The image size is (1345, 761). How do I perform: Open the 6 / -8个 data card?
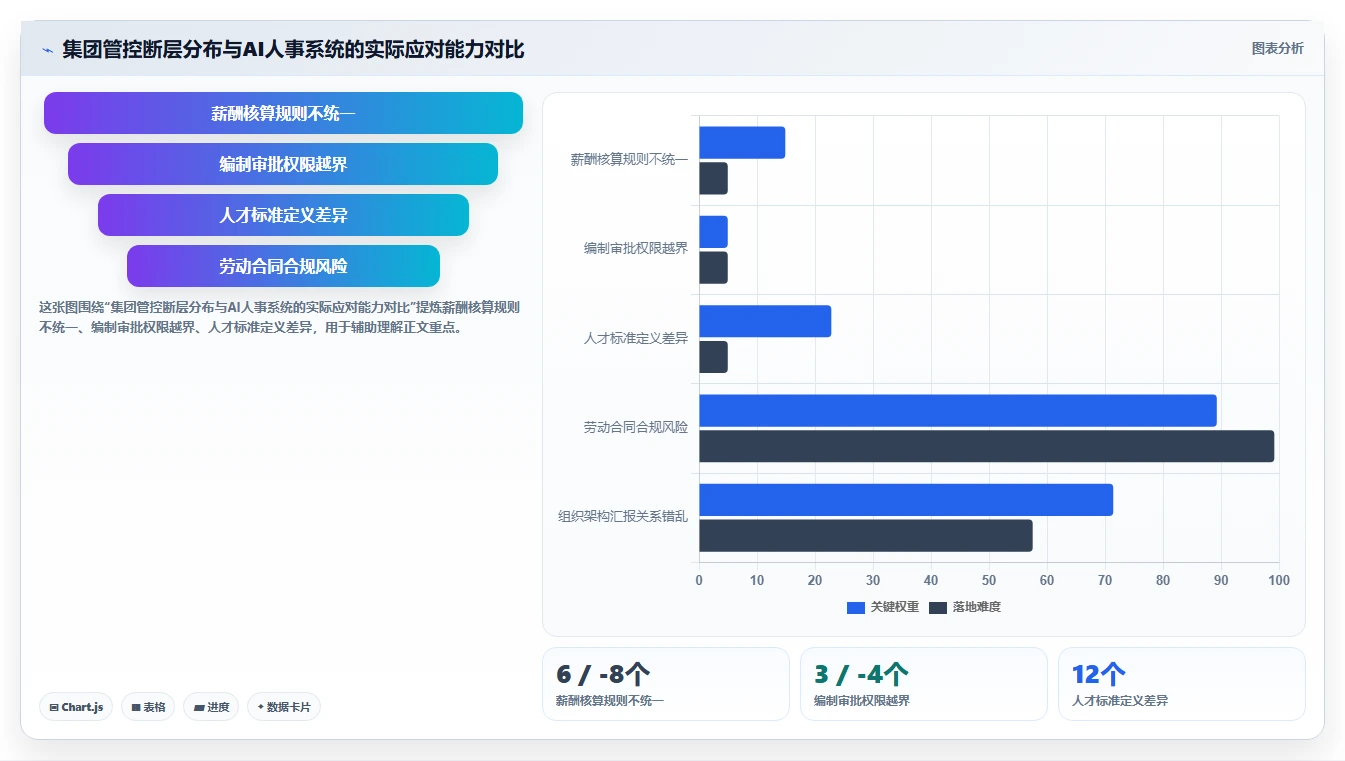point(666,684)
